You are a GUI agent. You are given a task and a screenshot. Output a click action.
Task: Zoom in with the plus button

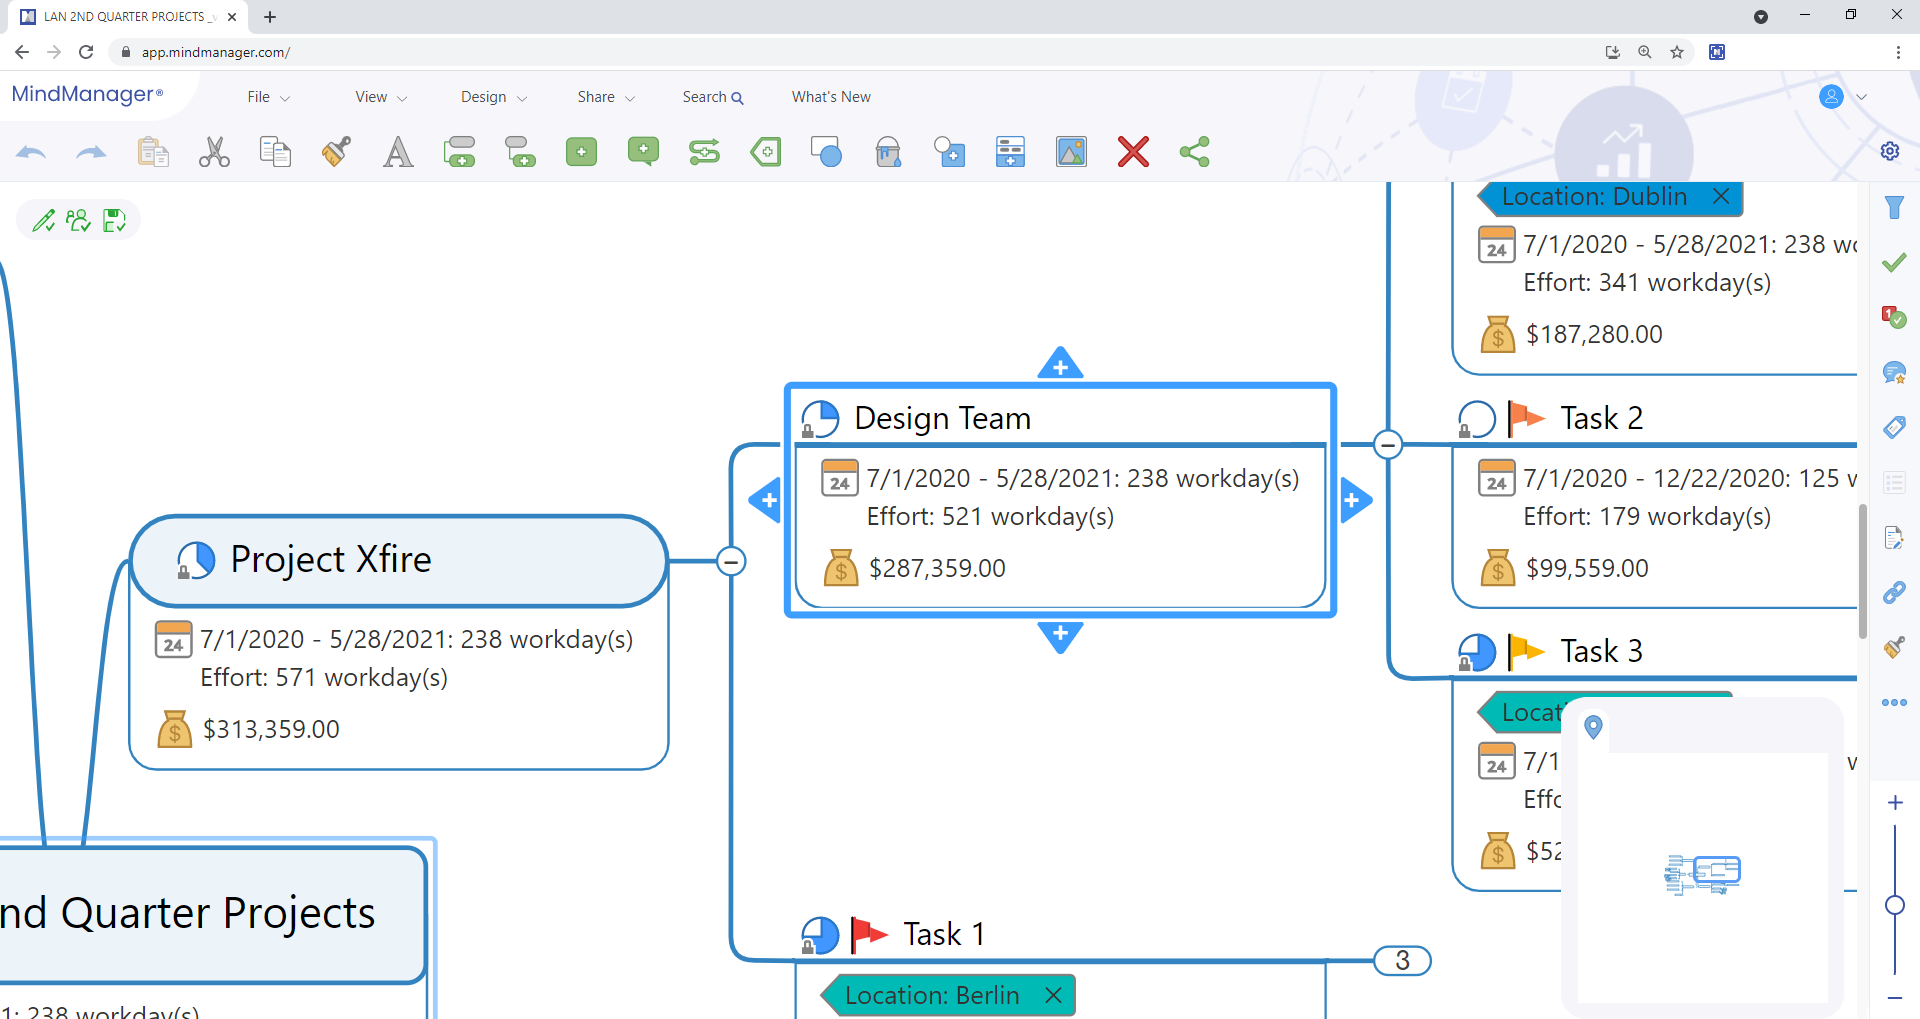(x=1894, y=803)
